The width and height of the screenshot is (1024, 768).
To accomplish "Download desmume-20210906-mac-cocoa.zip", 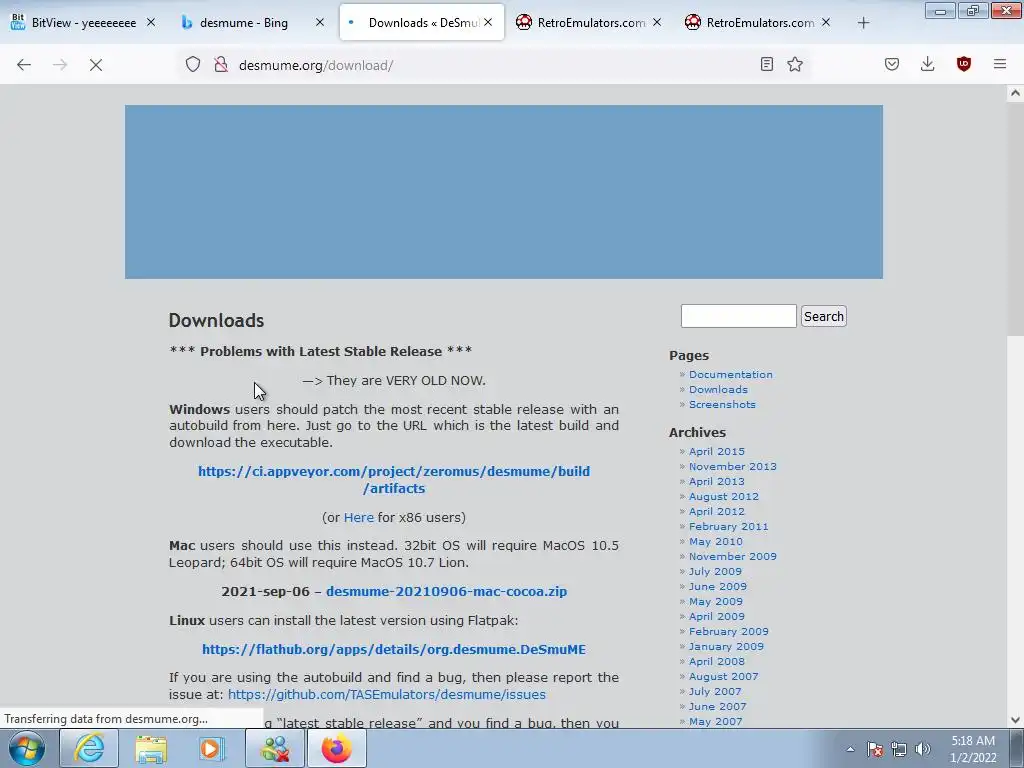I will click(x=446, y=592).
